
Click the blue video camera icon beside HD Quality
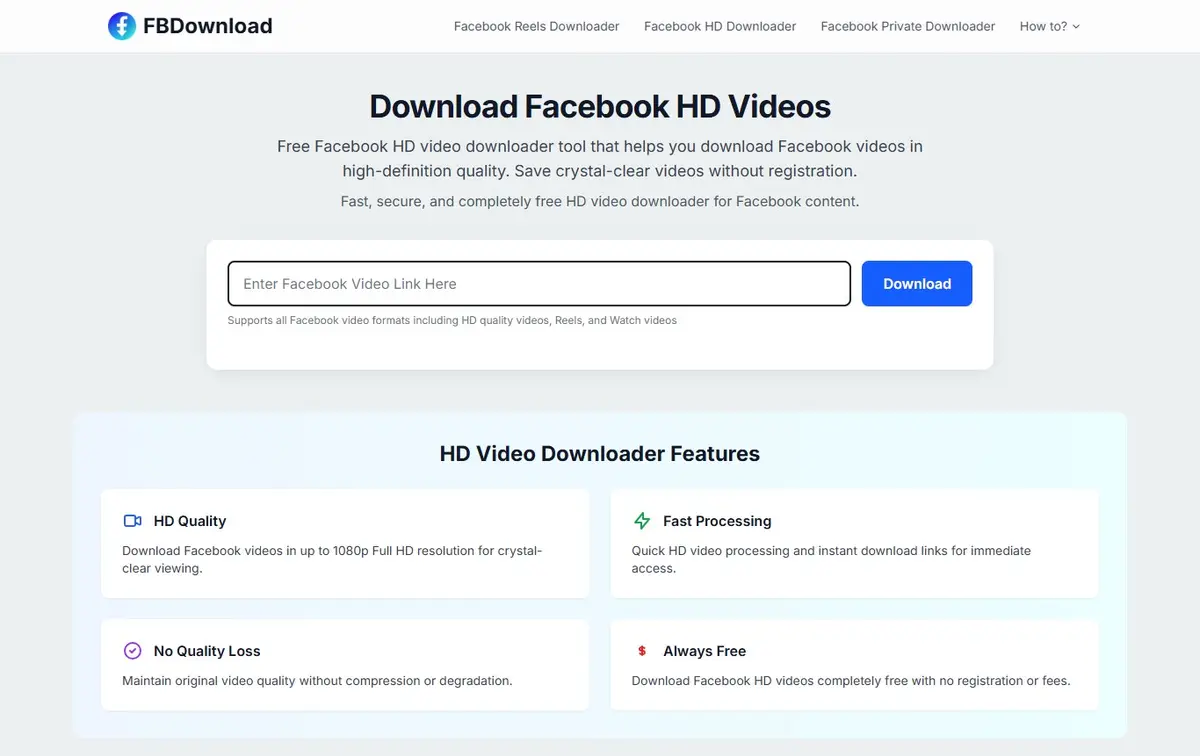(x=132, y=520)
